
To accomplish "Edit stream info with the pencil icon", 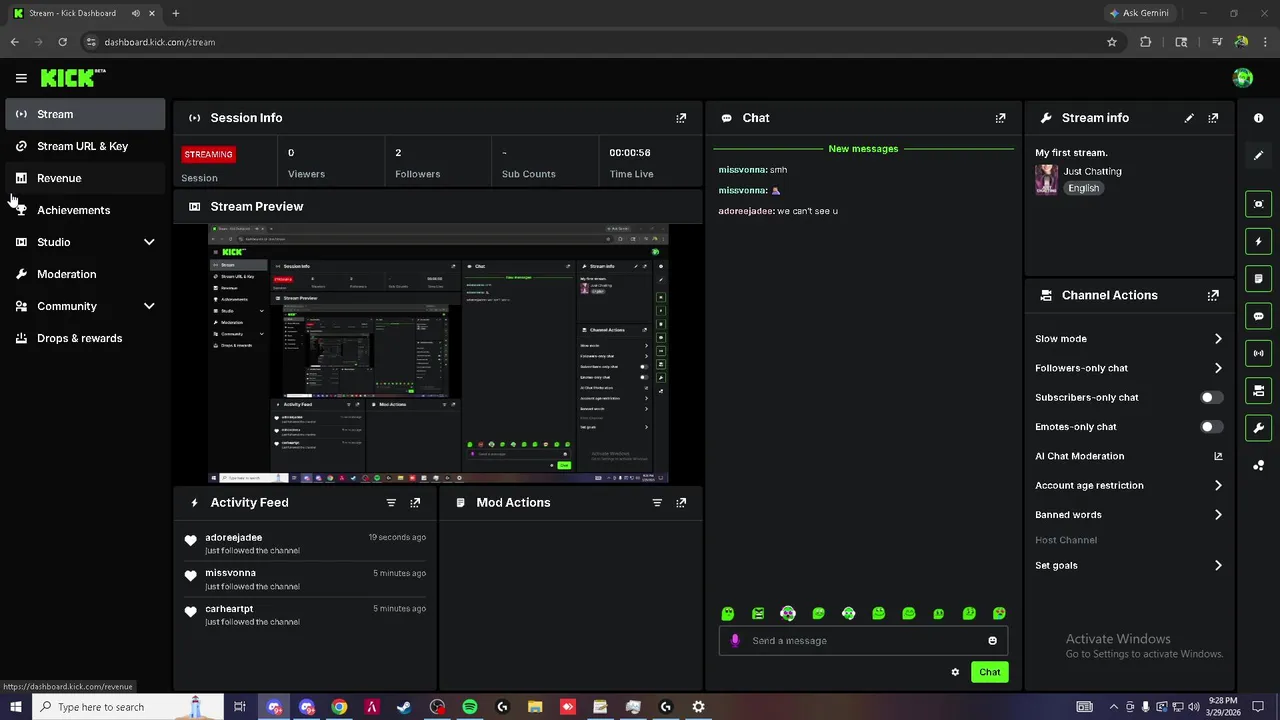I will click(1189, 118).
